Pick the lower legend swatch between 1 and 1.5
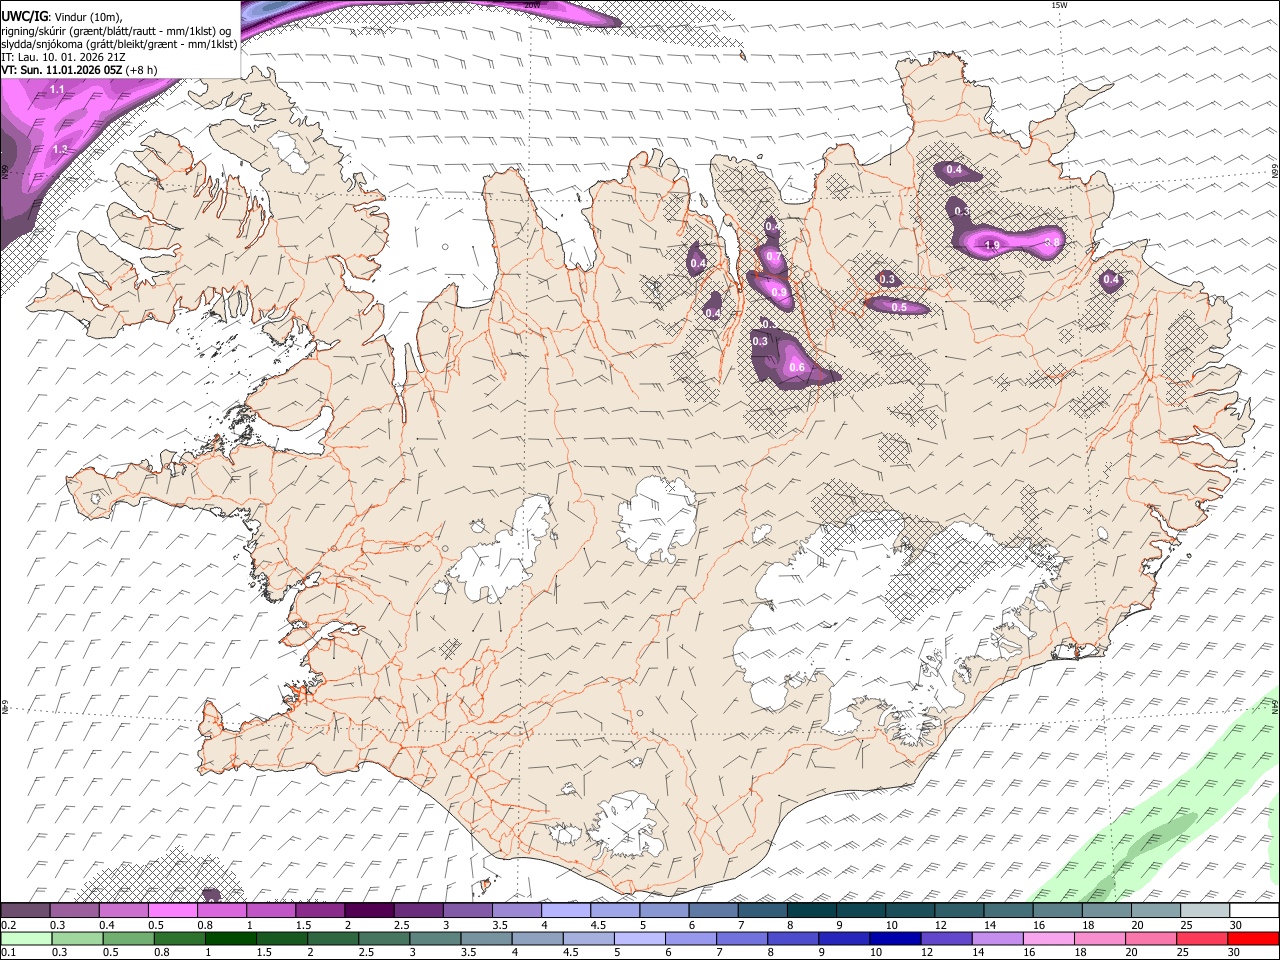The width and height of the screenshot is (1280, 960). 231,939
